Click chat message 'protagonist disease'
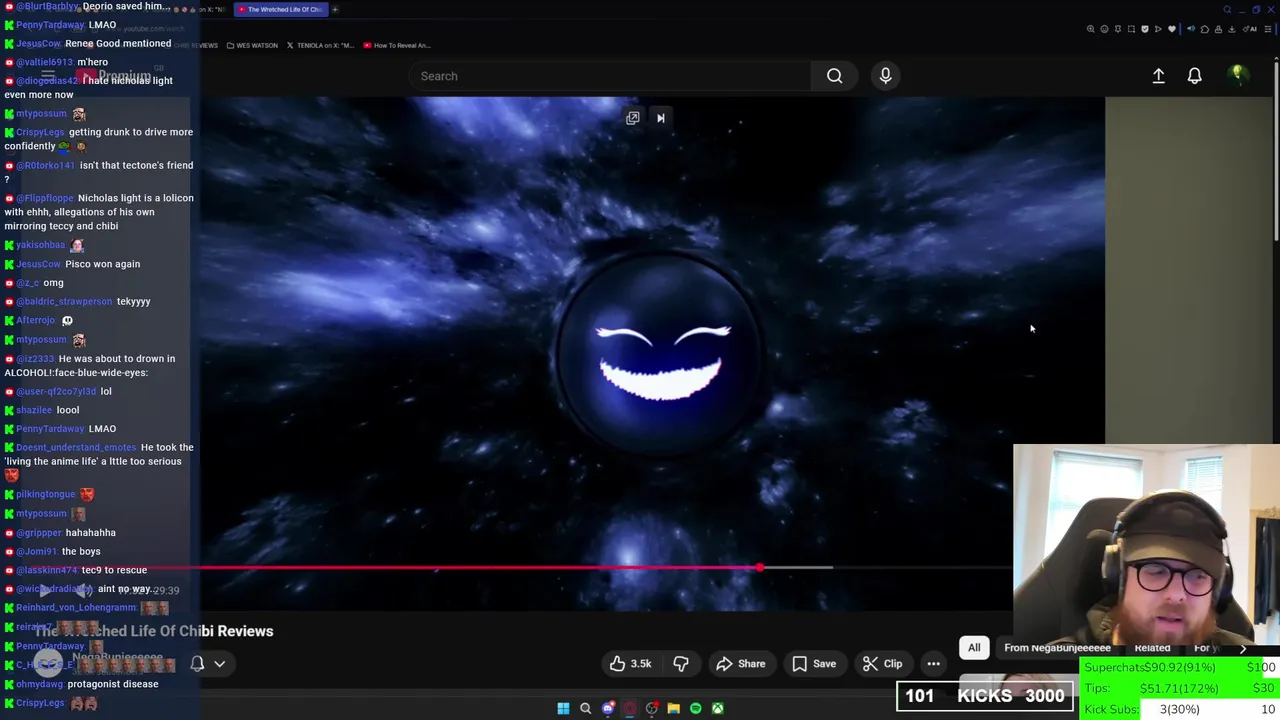 coord(112,684)
